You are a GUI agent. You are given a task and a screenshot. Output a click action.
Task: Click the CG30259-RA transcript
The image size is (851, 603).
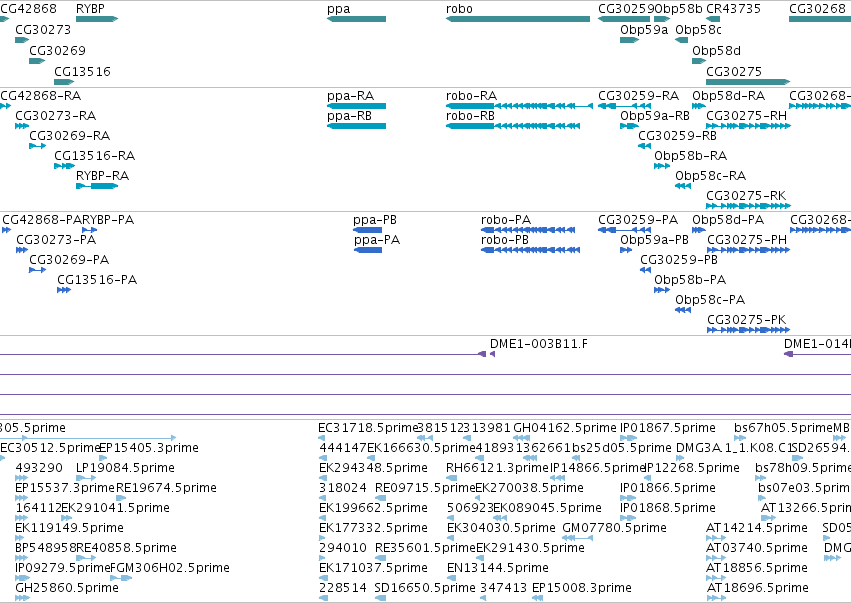624,106
